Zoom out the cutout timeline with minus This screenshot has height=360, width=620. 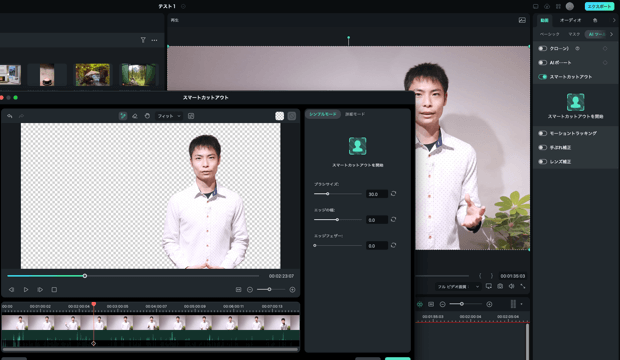(x=250, y=290)
